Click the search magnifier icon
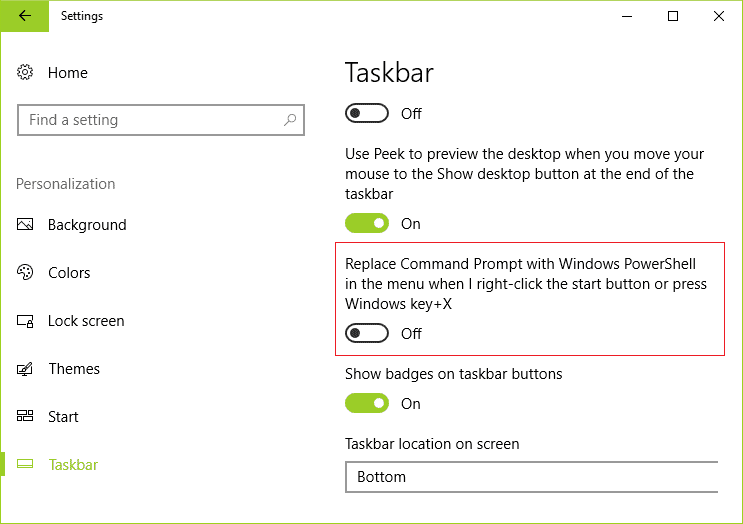 pyautogui.click(x=290, y=120)
